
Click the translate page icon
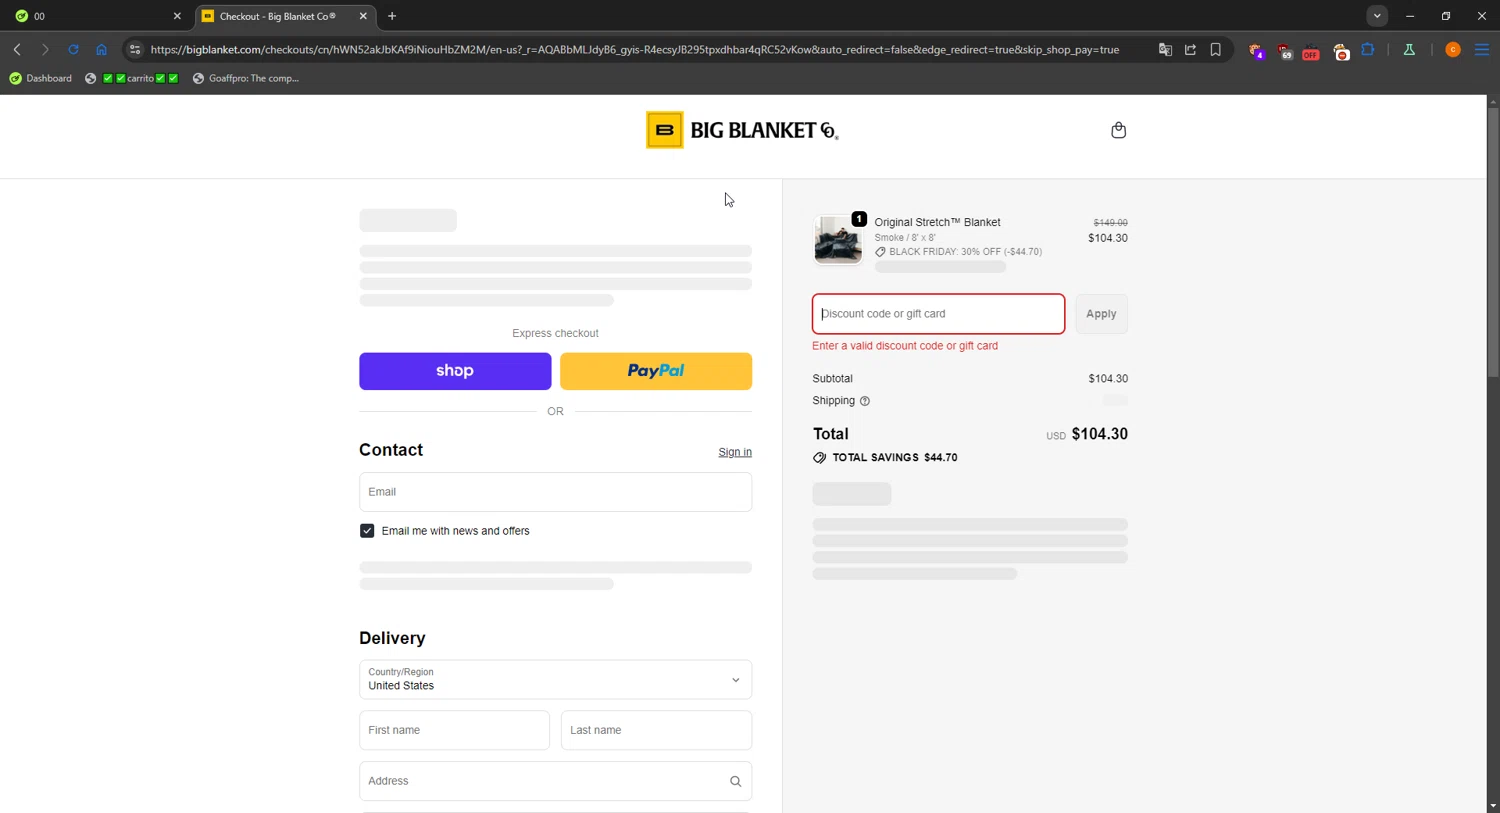(x=1165, y=50)
